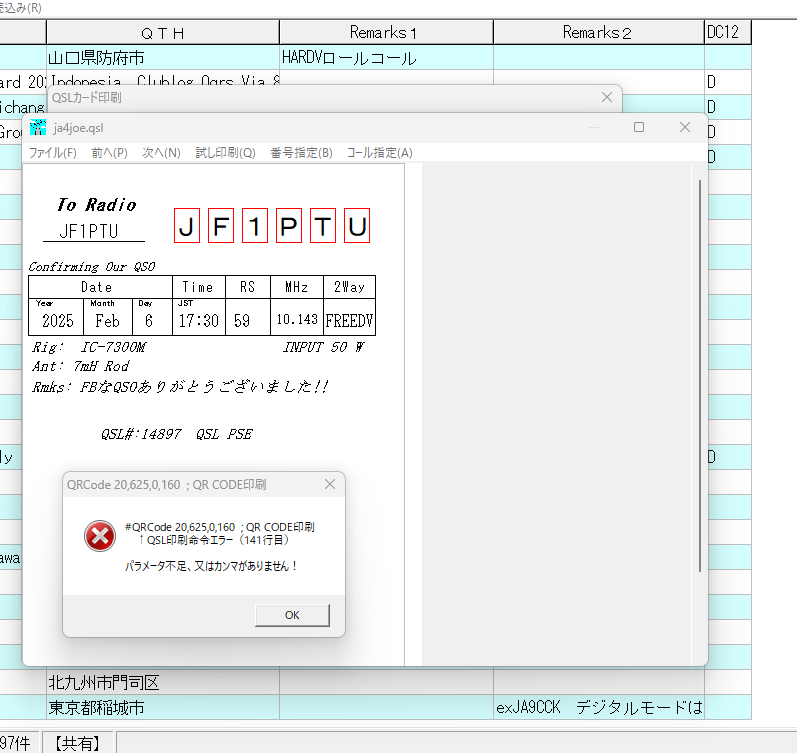Click the ja4joe.qsl window app icon
The image size is (797, 753).
pos(38,128)
